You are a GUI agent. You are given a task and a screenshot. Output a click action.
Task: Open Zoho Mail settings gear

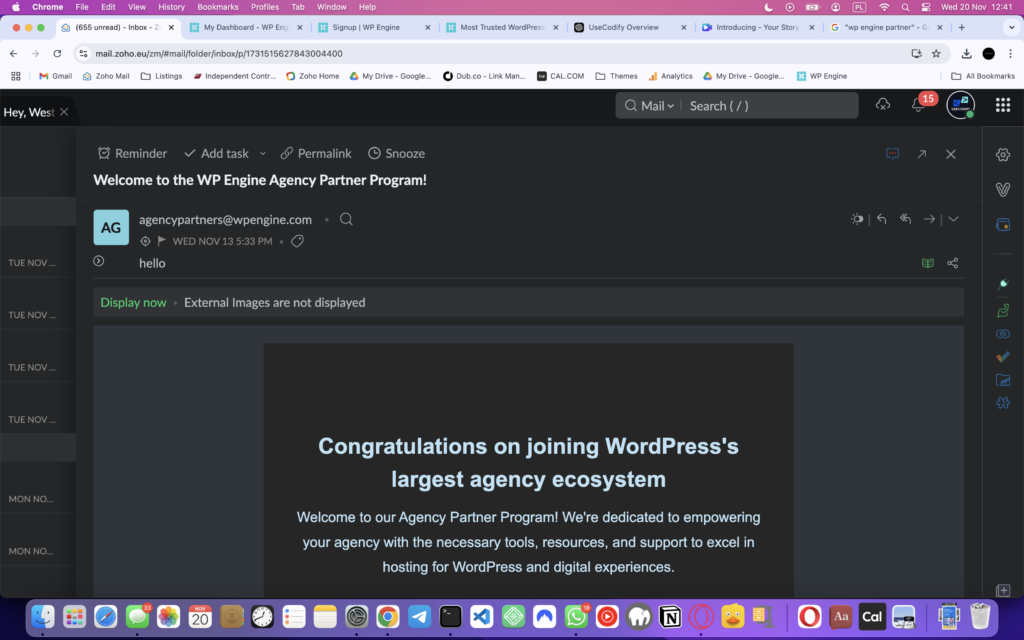click(x=1003, y=155)
